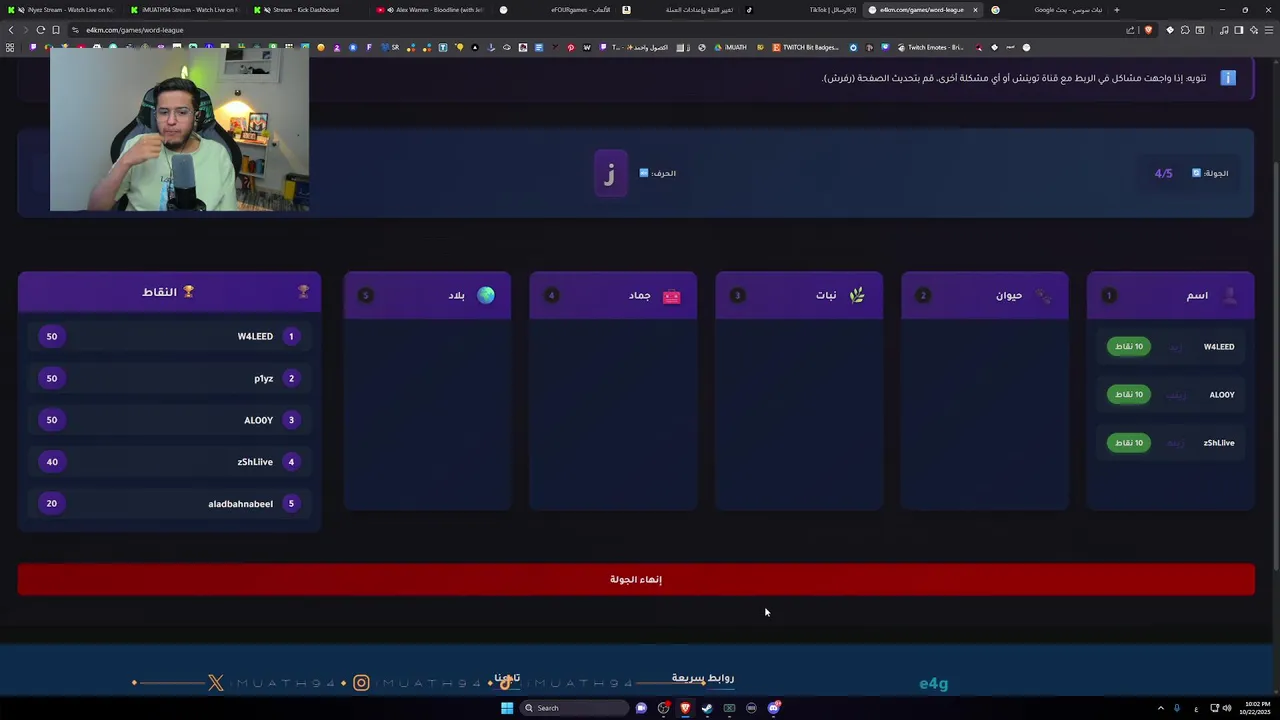Show hidden system tray icons

pos(1161,708)
